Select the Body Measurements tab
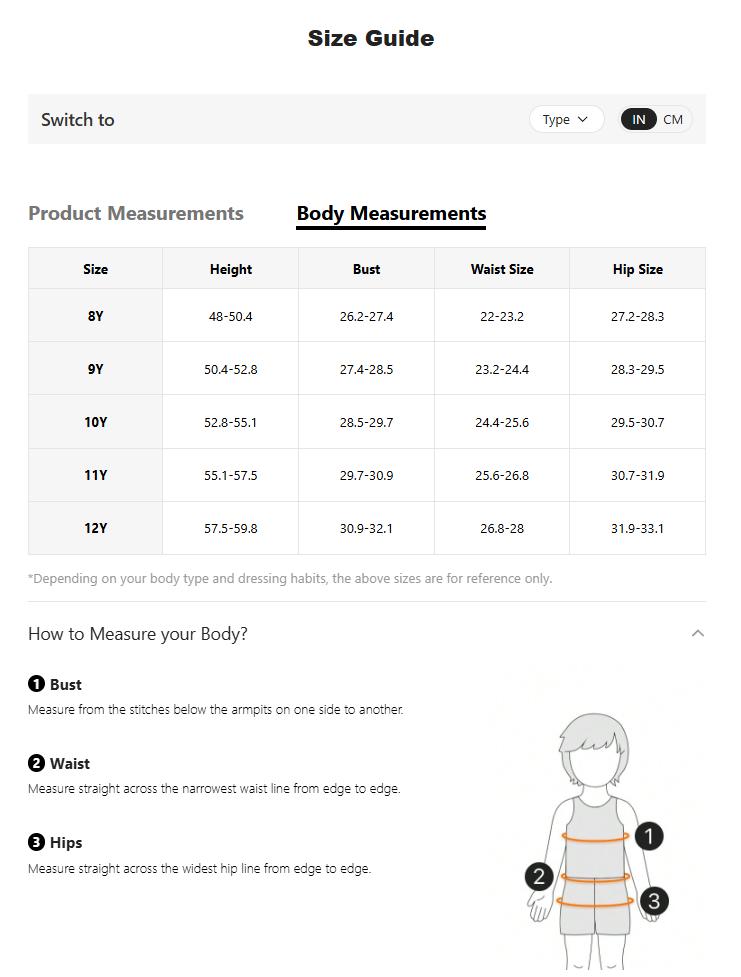 (x=391, y=213)
